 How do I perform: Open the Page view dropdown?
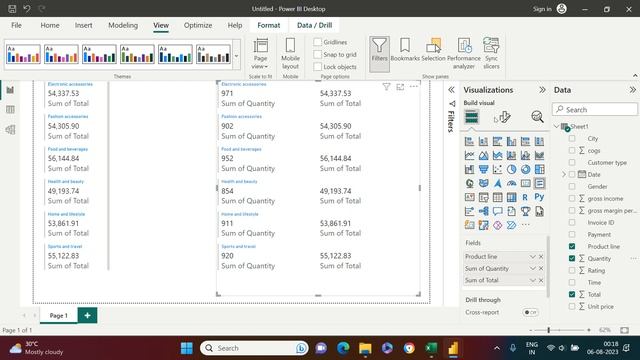click(260, 54)
